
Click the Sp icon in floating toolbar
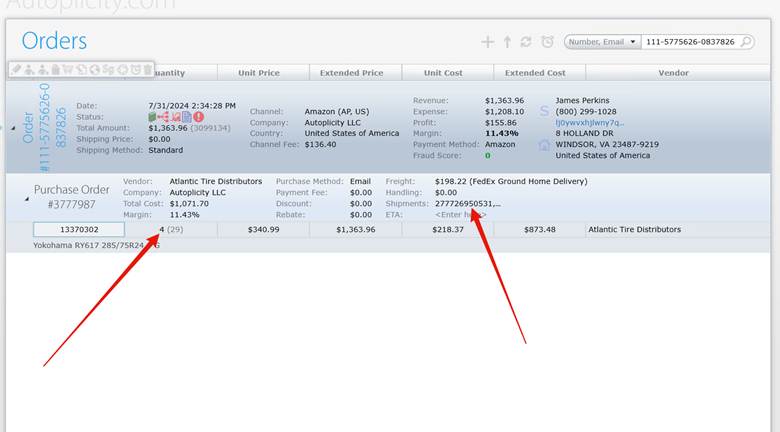108,69
